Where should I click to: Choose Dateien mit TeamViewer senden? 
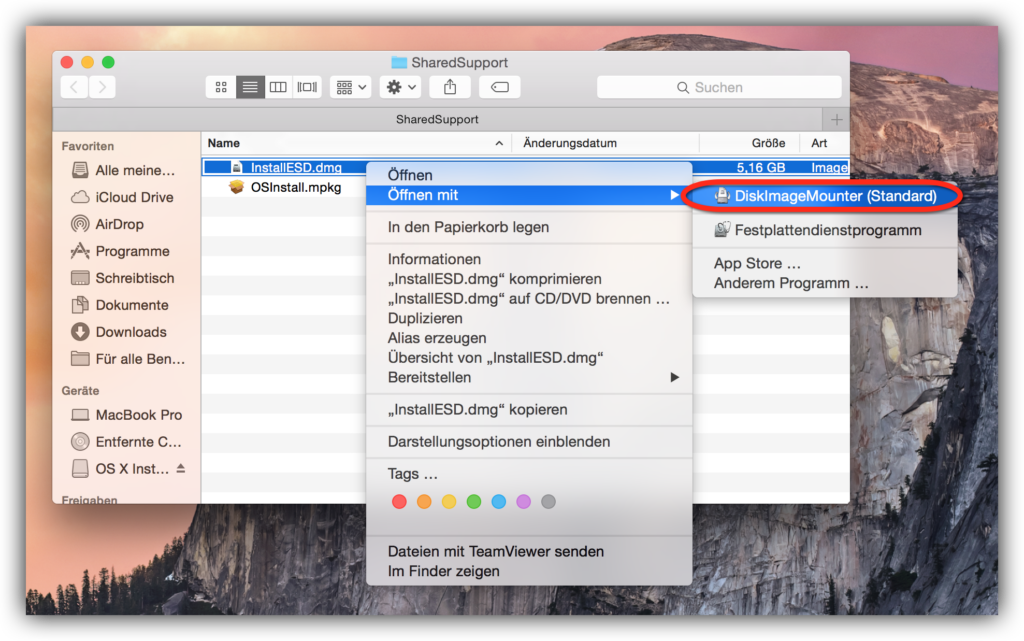tap(529, 552)
